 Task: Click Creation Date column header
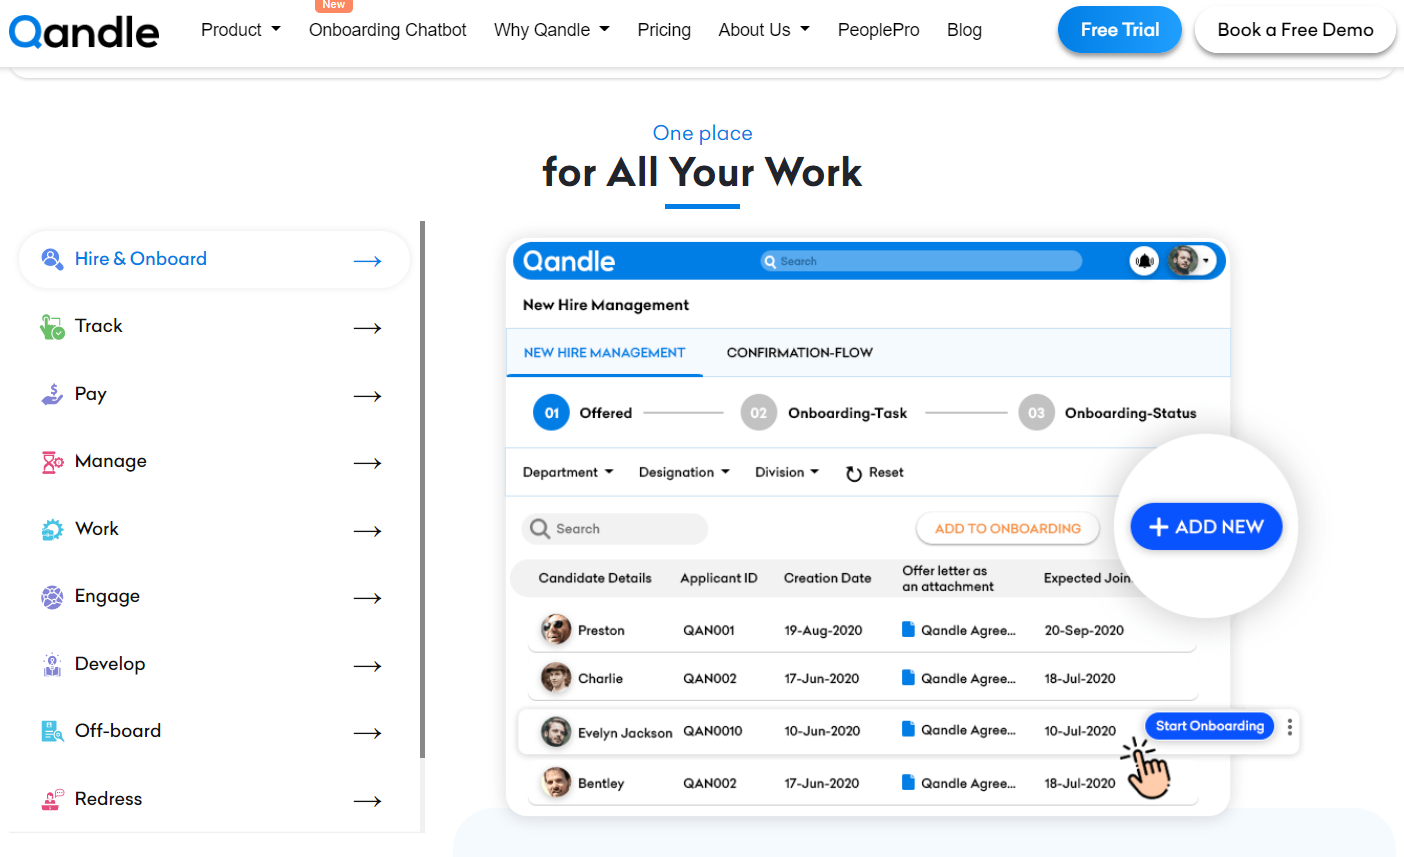coord(827,578)
